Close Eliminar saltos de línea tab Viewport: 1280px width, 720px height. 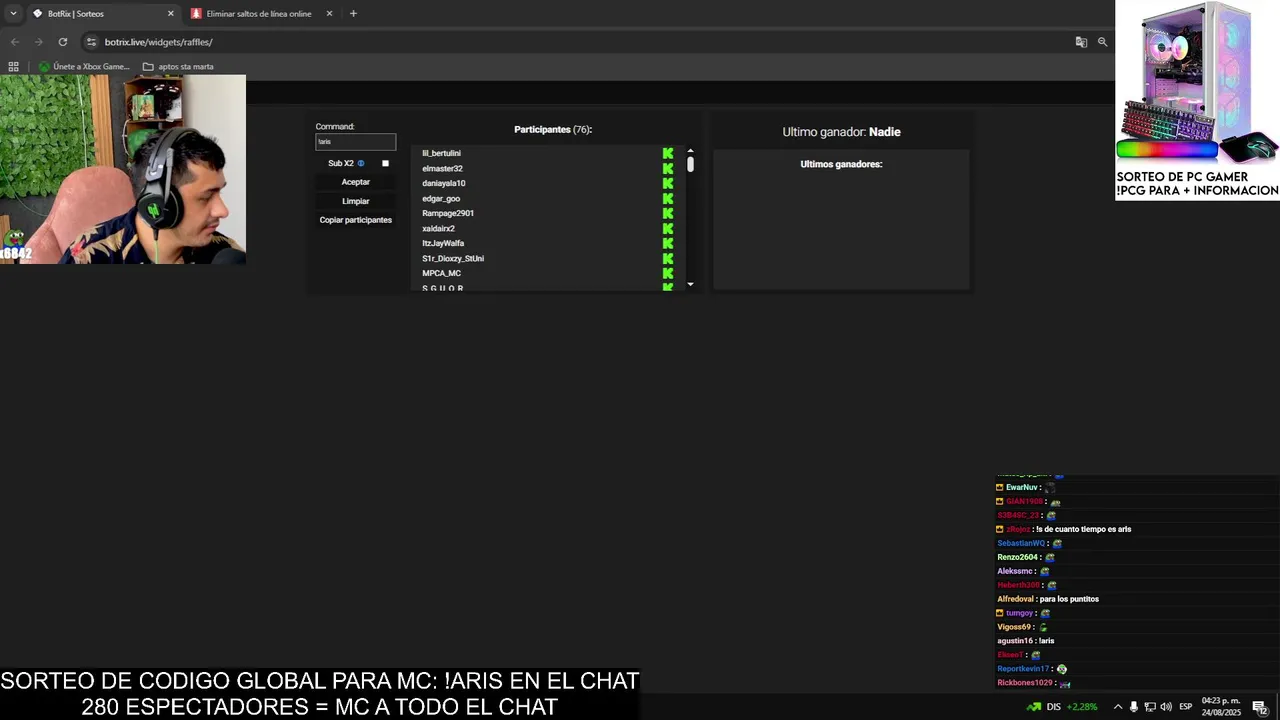coord(329,13)
